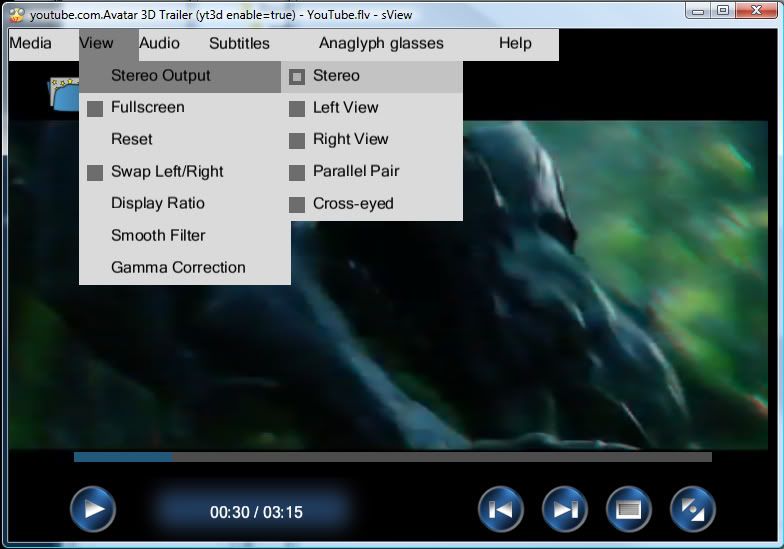This screenshot has height=549, width=784.
Task: Select the Stereo output option
Action: point(372,76)
